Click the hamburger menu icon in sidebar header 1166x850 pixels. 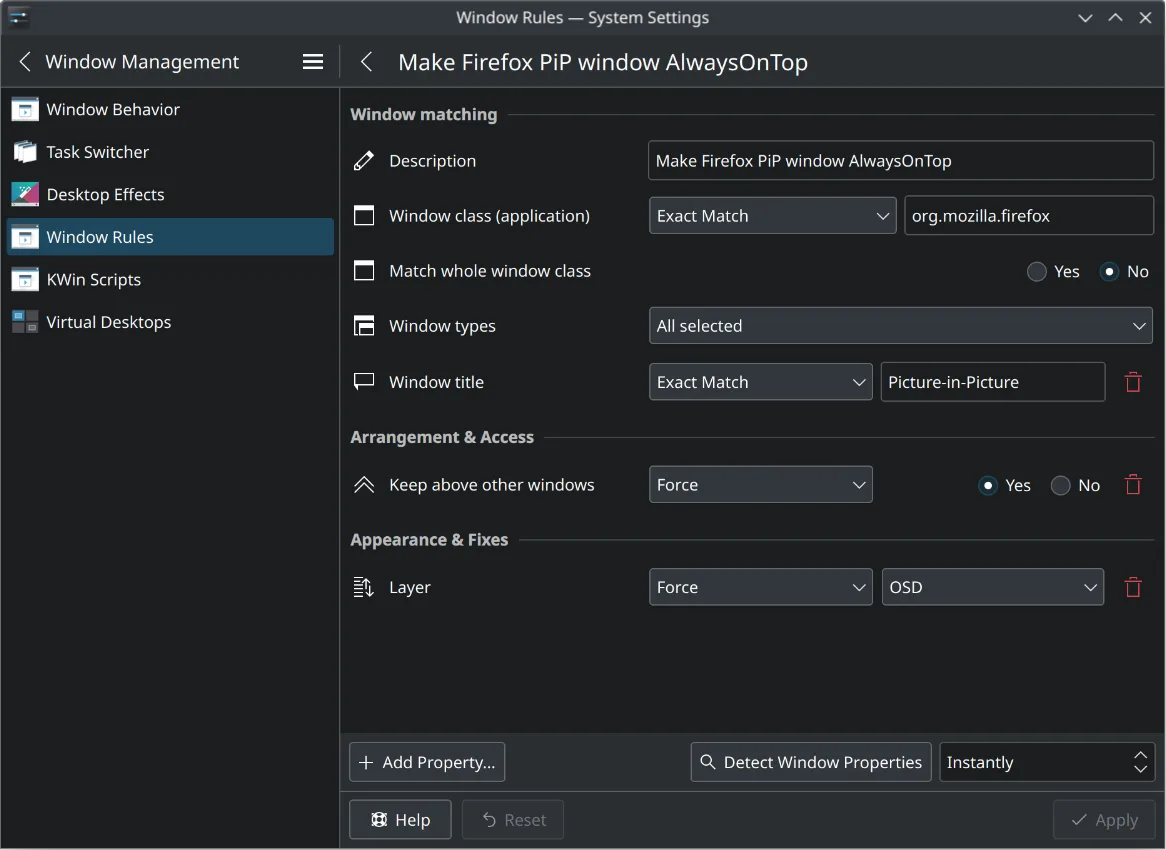(313, 62)
